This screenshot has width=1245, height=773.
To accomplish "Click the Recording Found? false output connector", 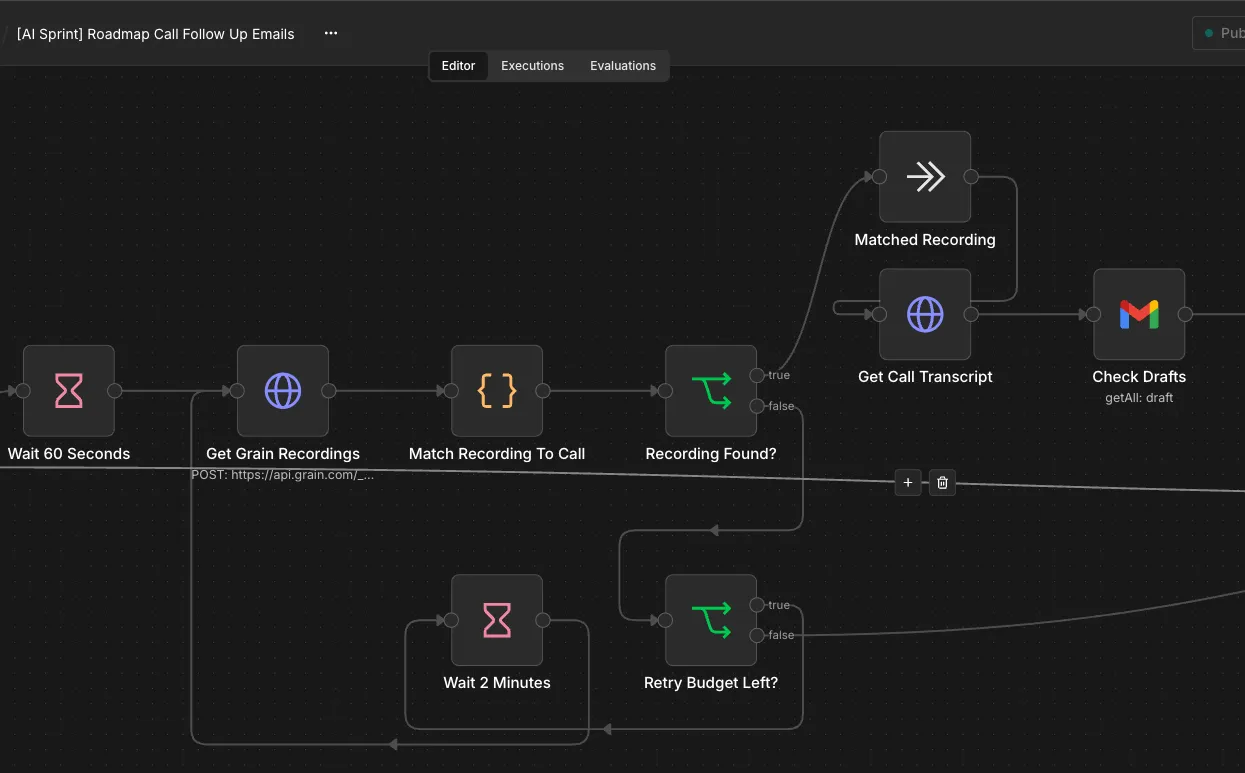I will click(757, 405).
